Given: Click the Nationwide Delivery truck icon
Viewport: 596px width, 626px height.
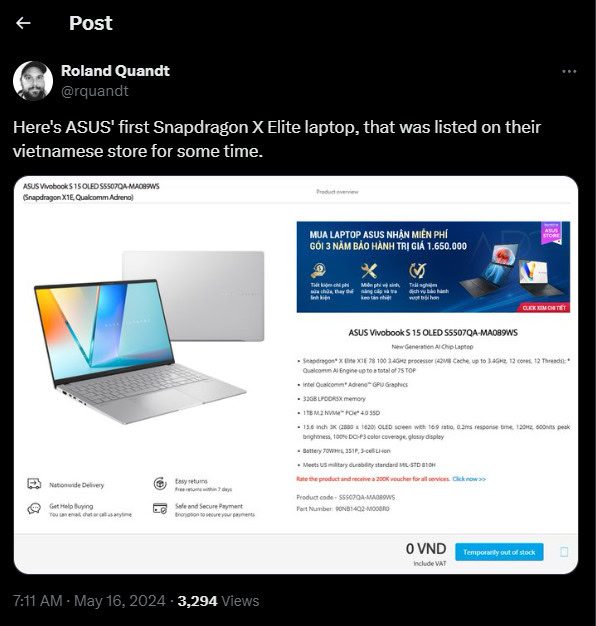Looking at the screenshot, I should pos(34,483).
